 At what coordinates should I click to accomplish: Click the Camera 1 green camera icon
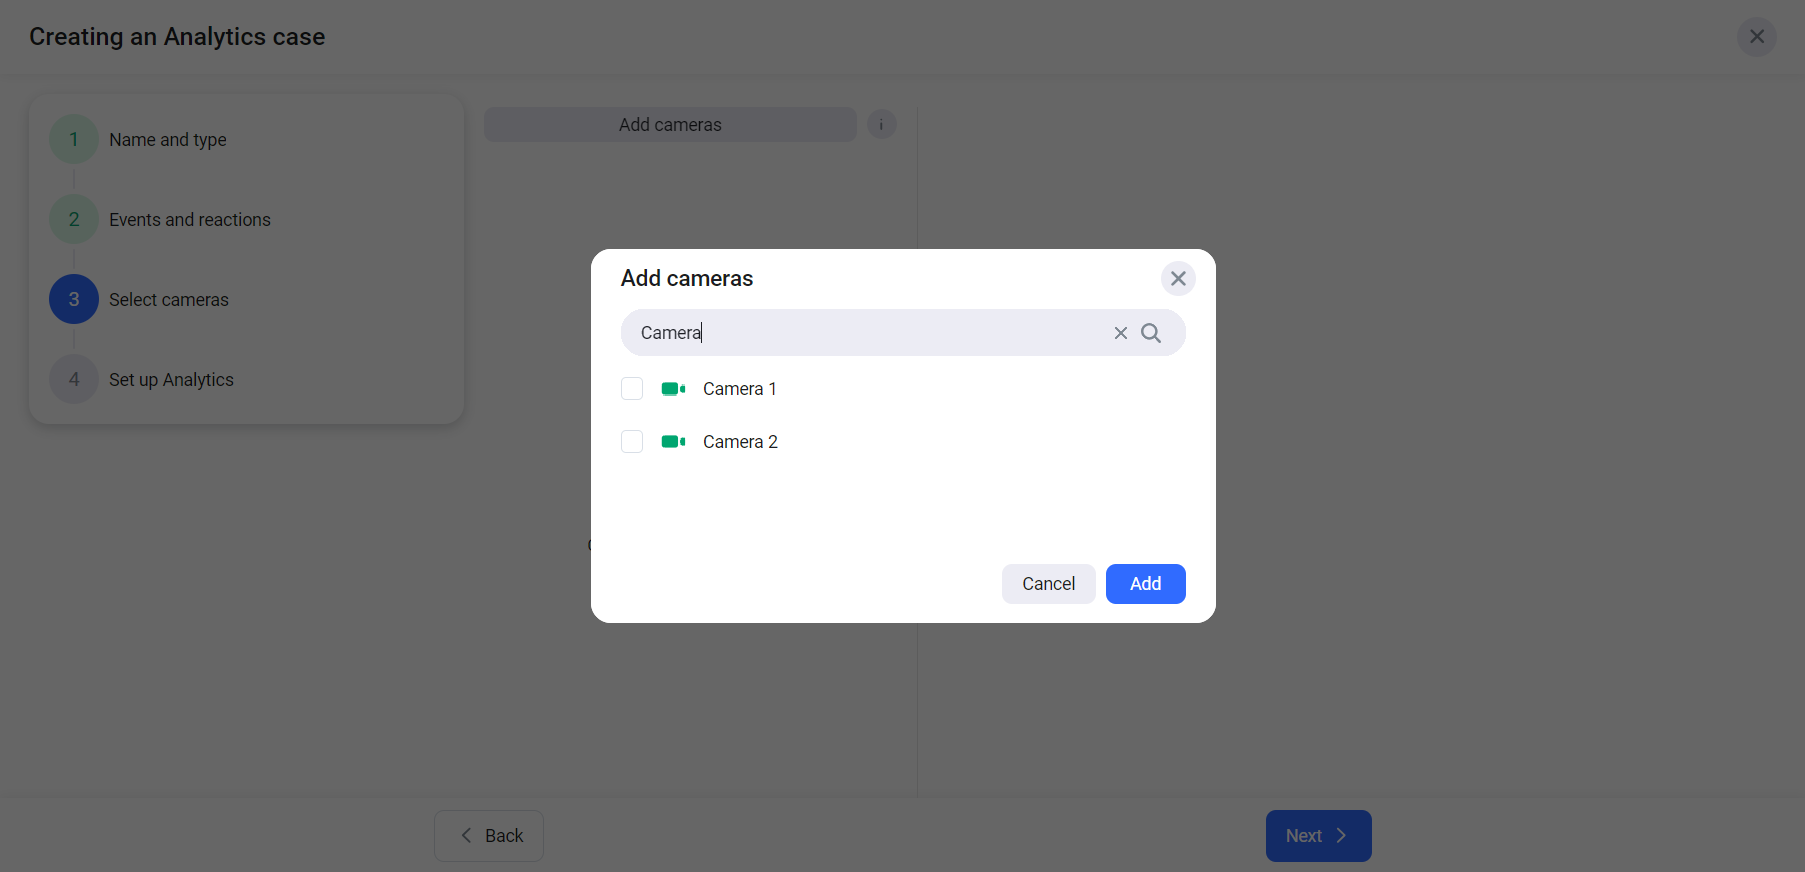coord(673,389)
